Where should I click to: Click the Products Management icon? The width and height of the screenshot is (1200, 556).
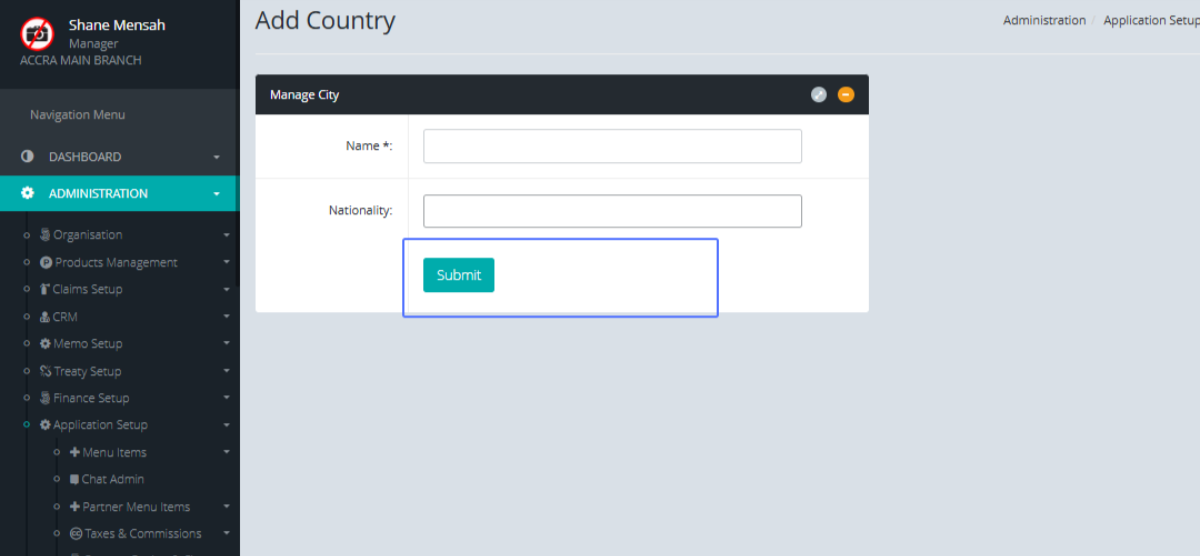pos(46,263)
